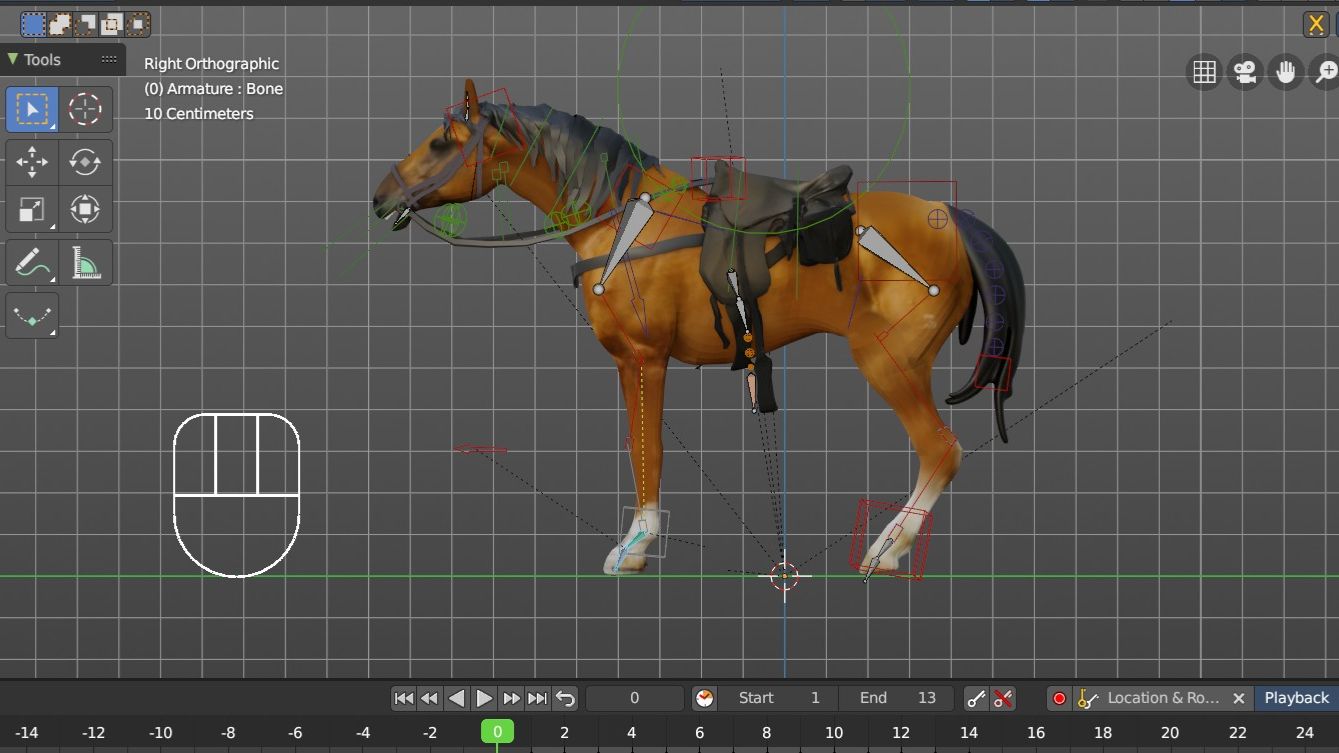Activate the Transform tool

point(85,210)
